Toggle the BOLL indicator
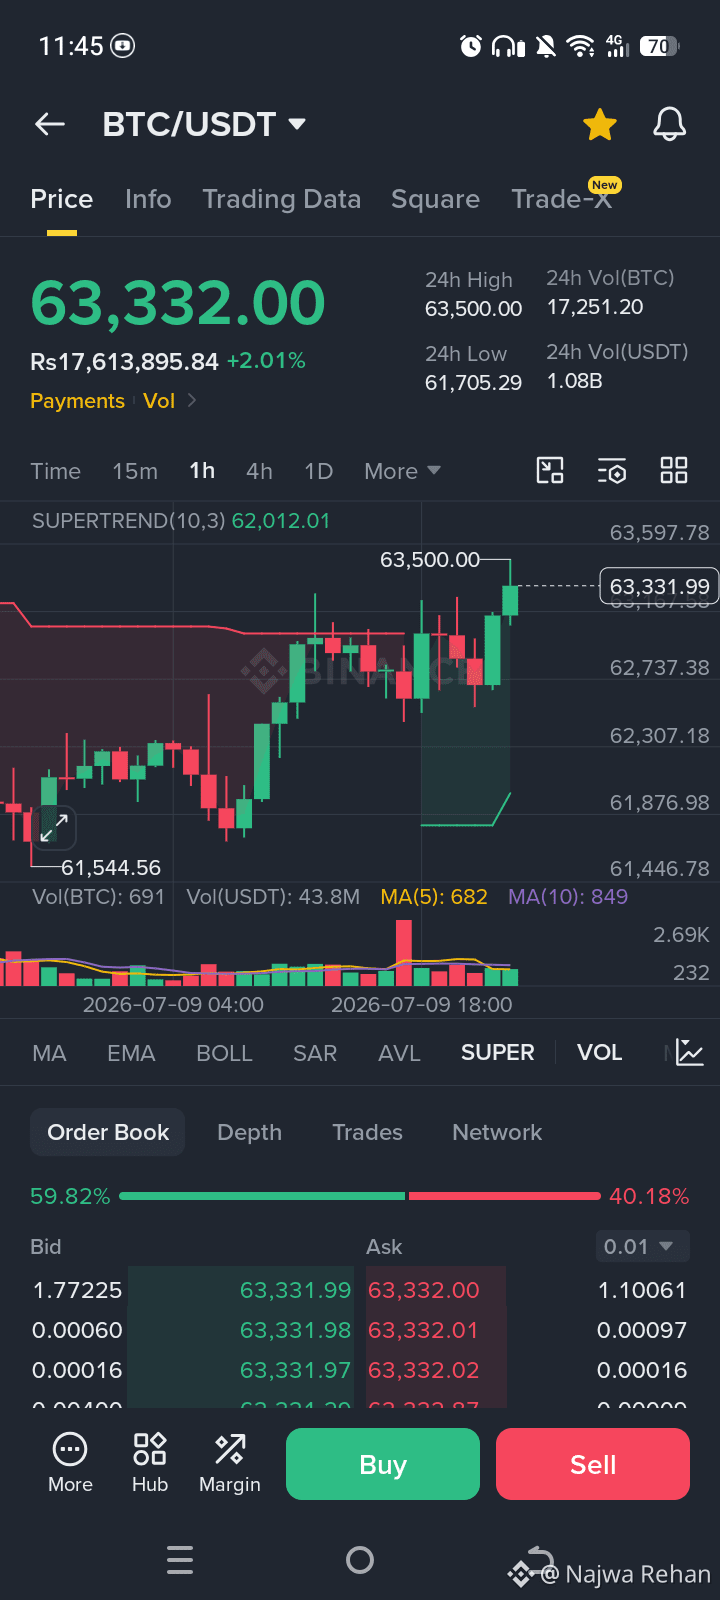 coord(224,1053)
